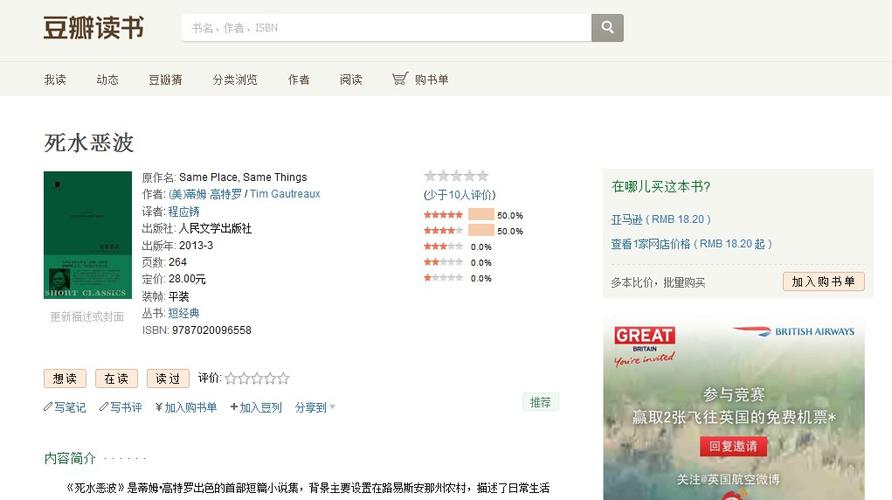Open the 豆瓣读书 logo home link
This screenshot has height=500, width=892.
tap(94, 27)
